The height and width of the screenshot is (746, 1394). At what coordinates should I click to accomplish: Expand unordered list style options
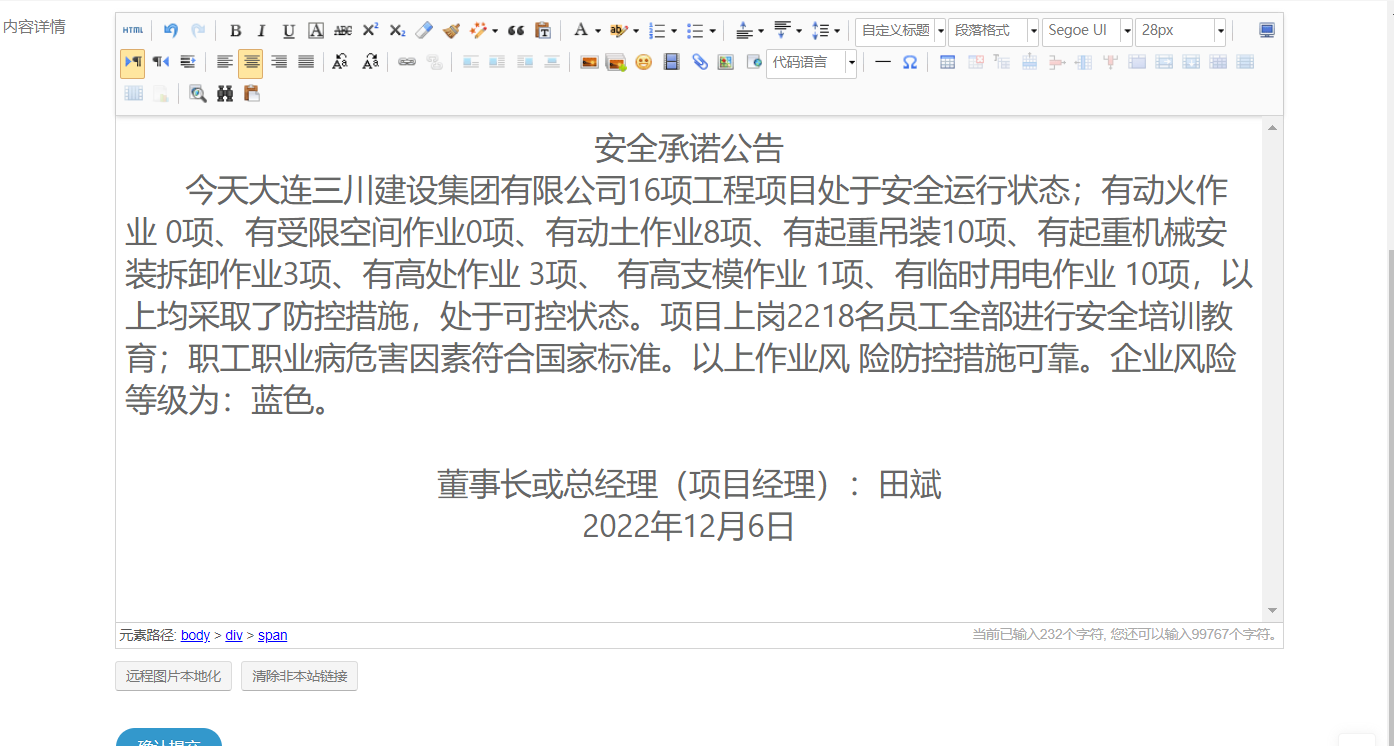712,32
